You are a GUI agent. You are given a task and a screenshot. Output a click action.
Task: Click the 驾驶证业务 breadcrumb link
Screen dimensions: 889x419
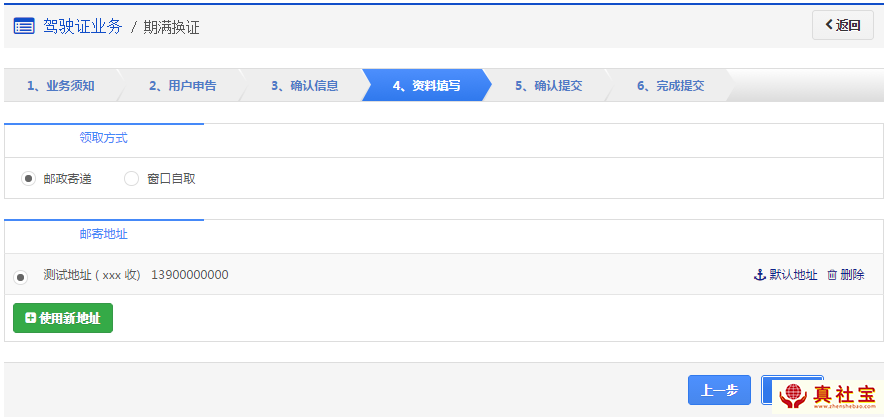83,27
